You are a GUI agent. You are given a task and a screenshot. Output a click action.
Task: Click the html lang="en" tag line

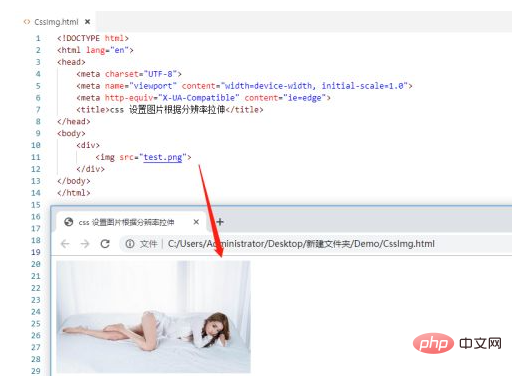click(x=95, y=50)
